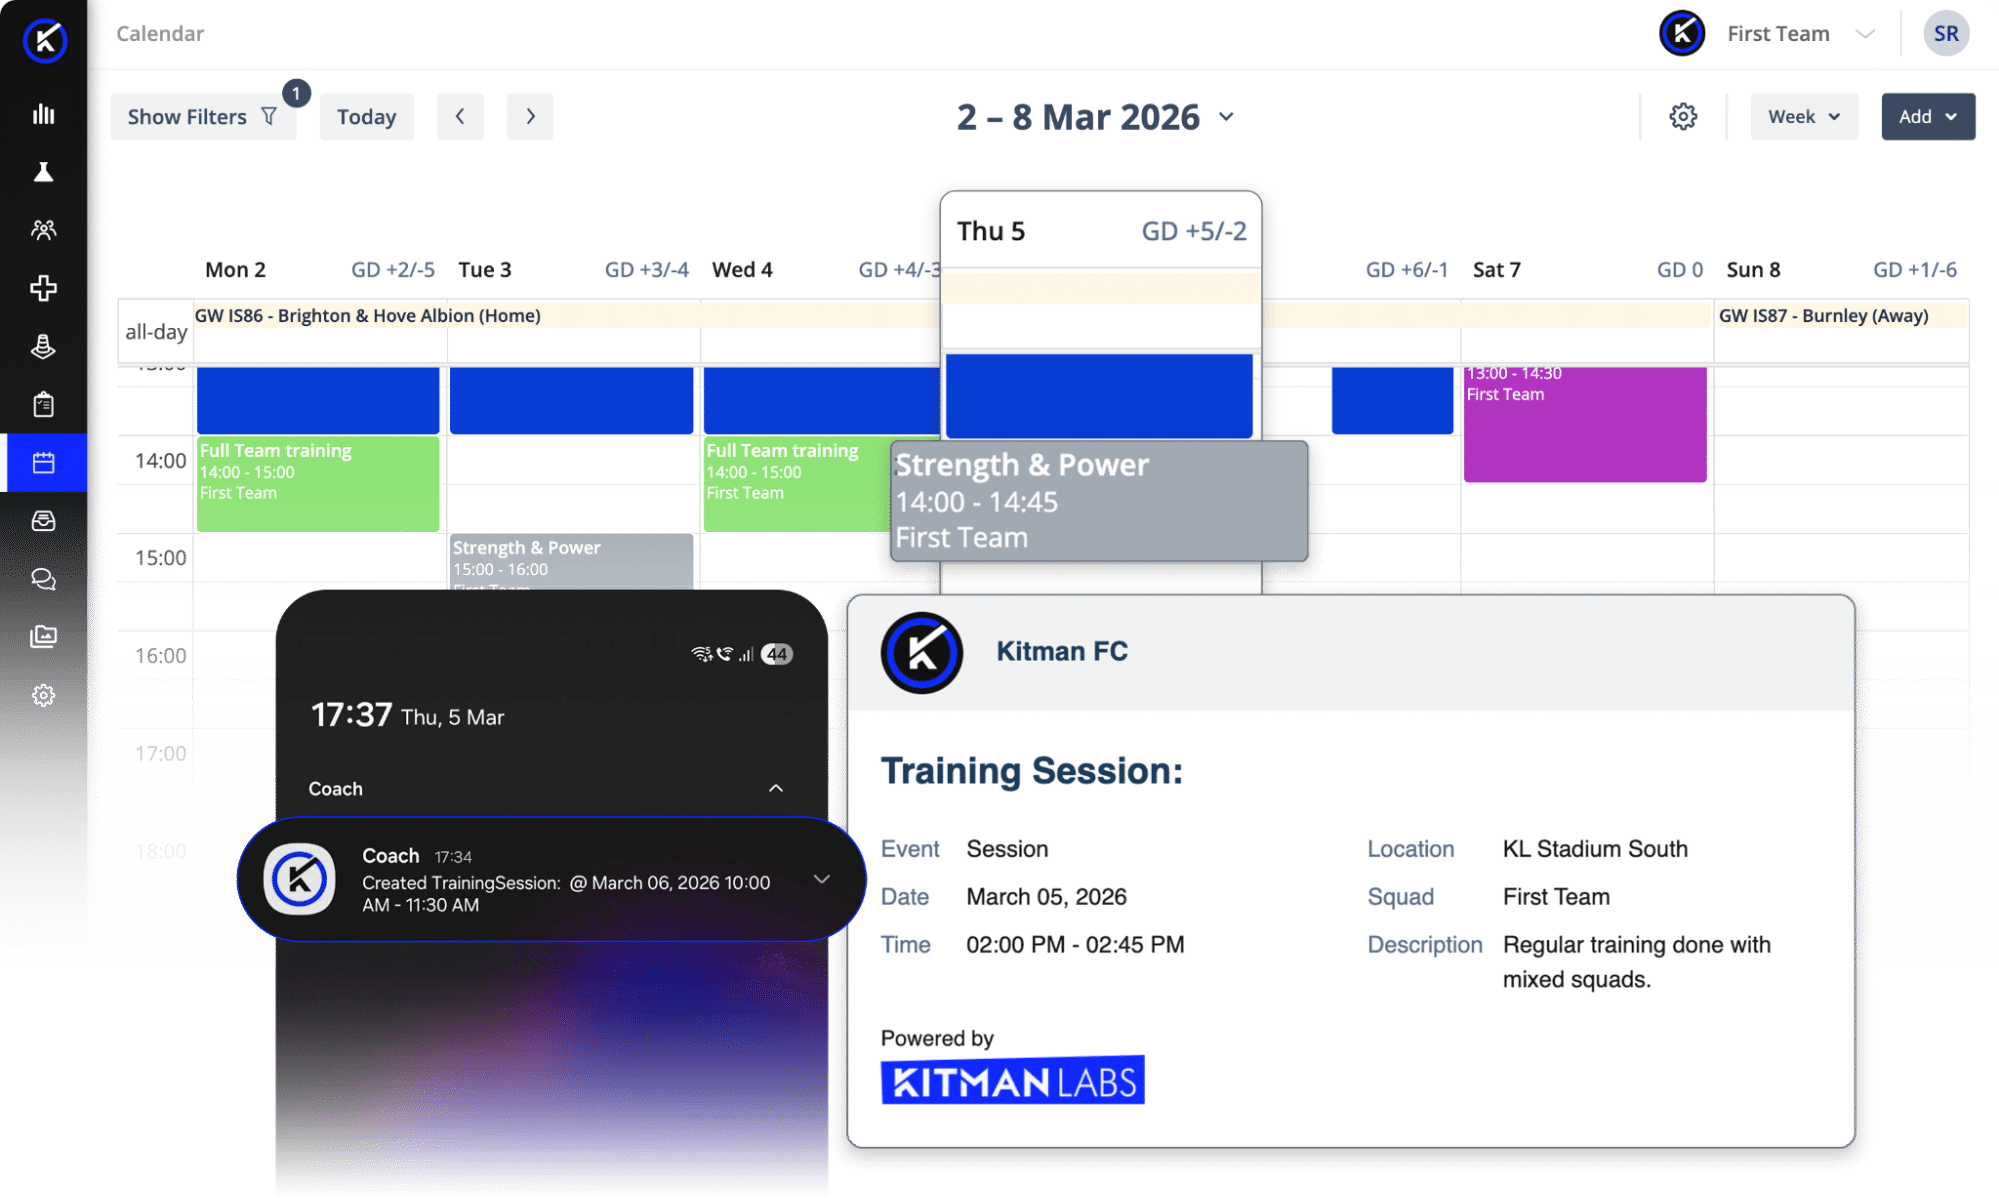The height and width of the screenshot is (1198, 1999).
Task: Open Wednesday's Full Team training event
Action: 797,484
